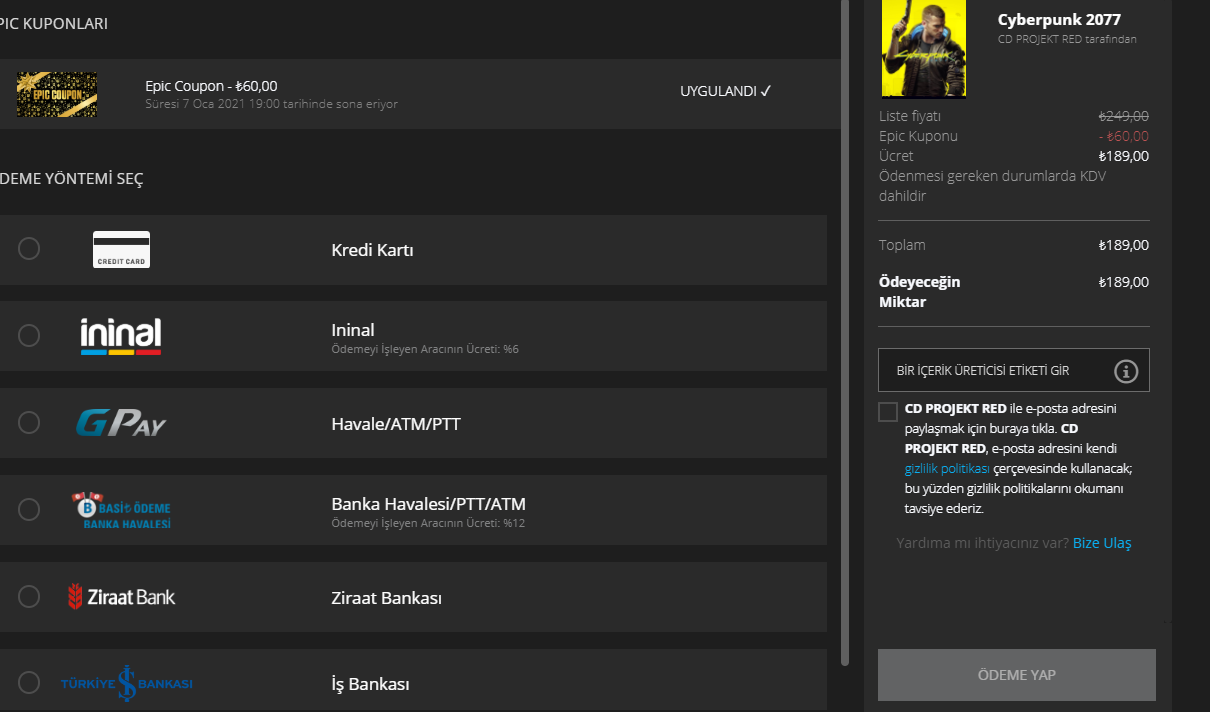Click the Cyberpunk 2077 cover thumbnail
This screenshot has height=712, width=1210.
click(x=924, y=48)
